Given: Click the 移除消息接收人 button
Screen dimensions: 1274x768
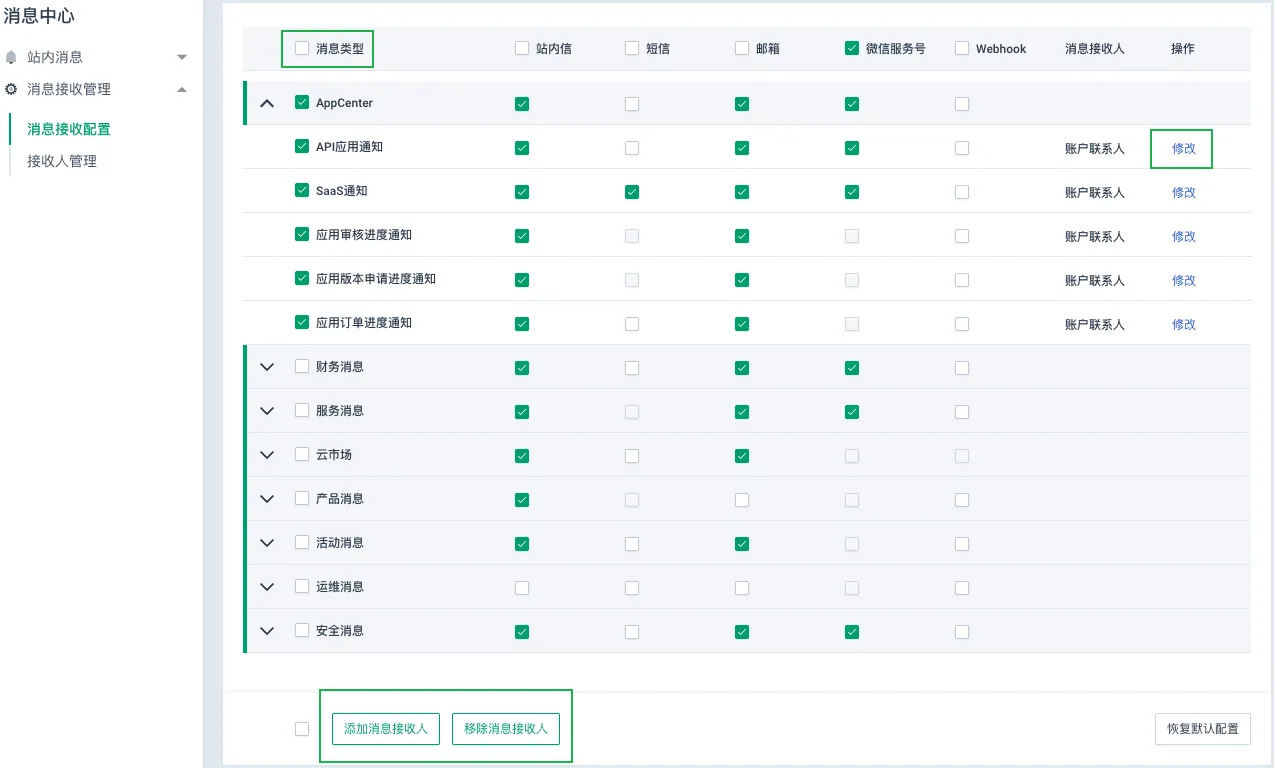Looking at the screenshot, I should 506,729.
